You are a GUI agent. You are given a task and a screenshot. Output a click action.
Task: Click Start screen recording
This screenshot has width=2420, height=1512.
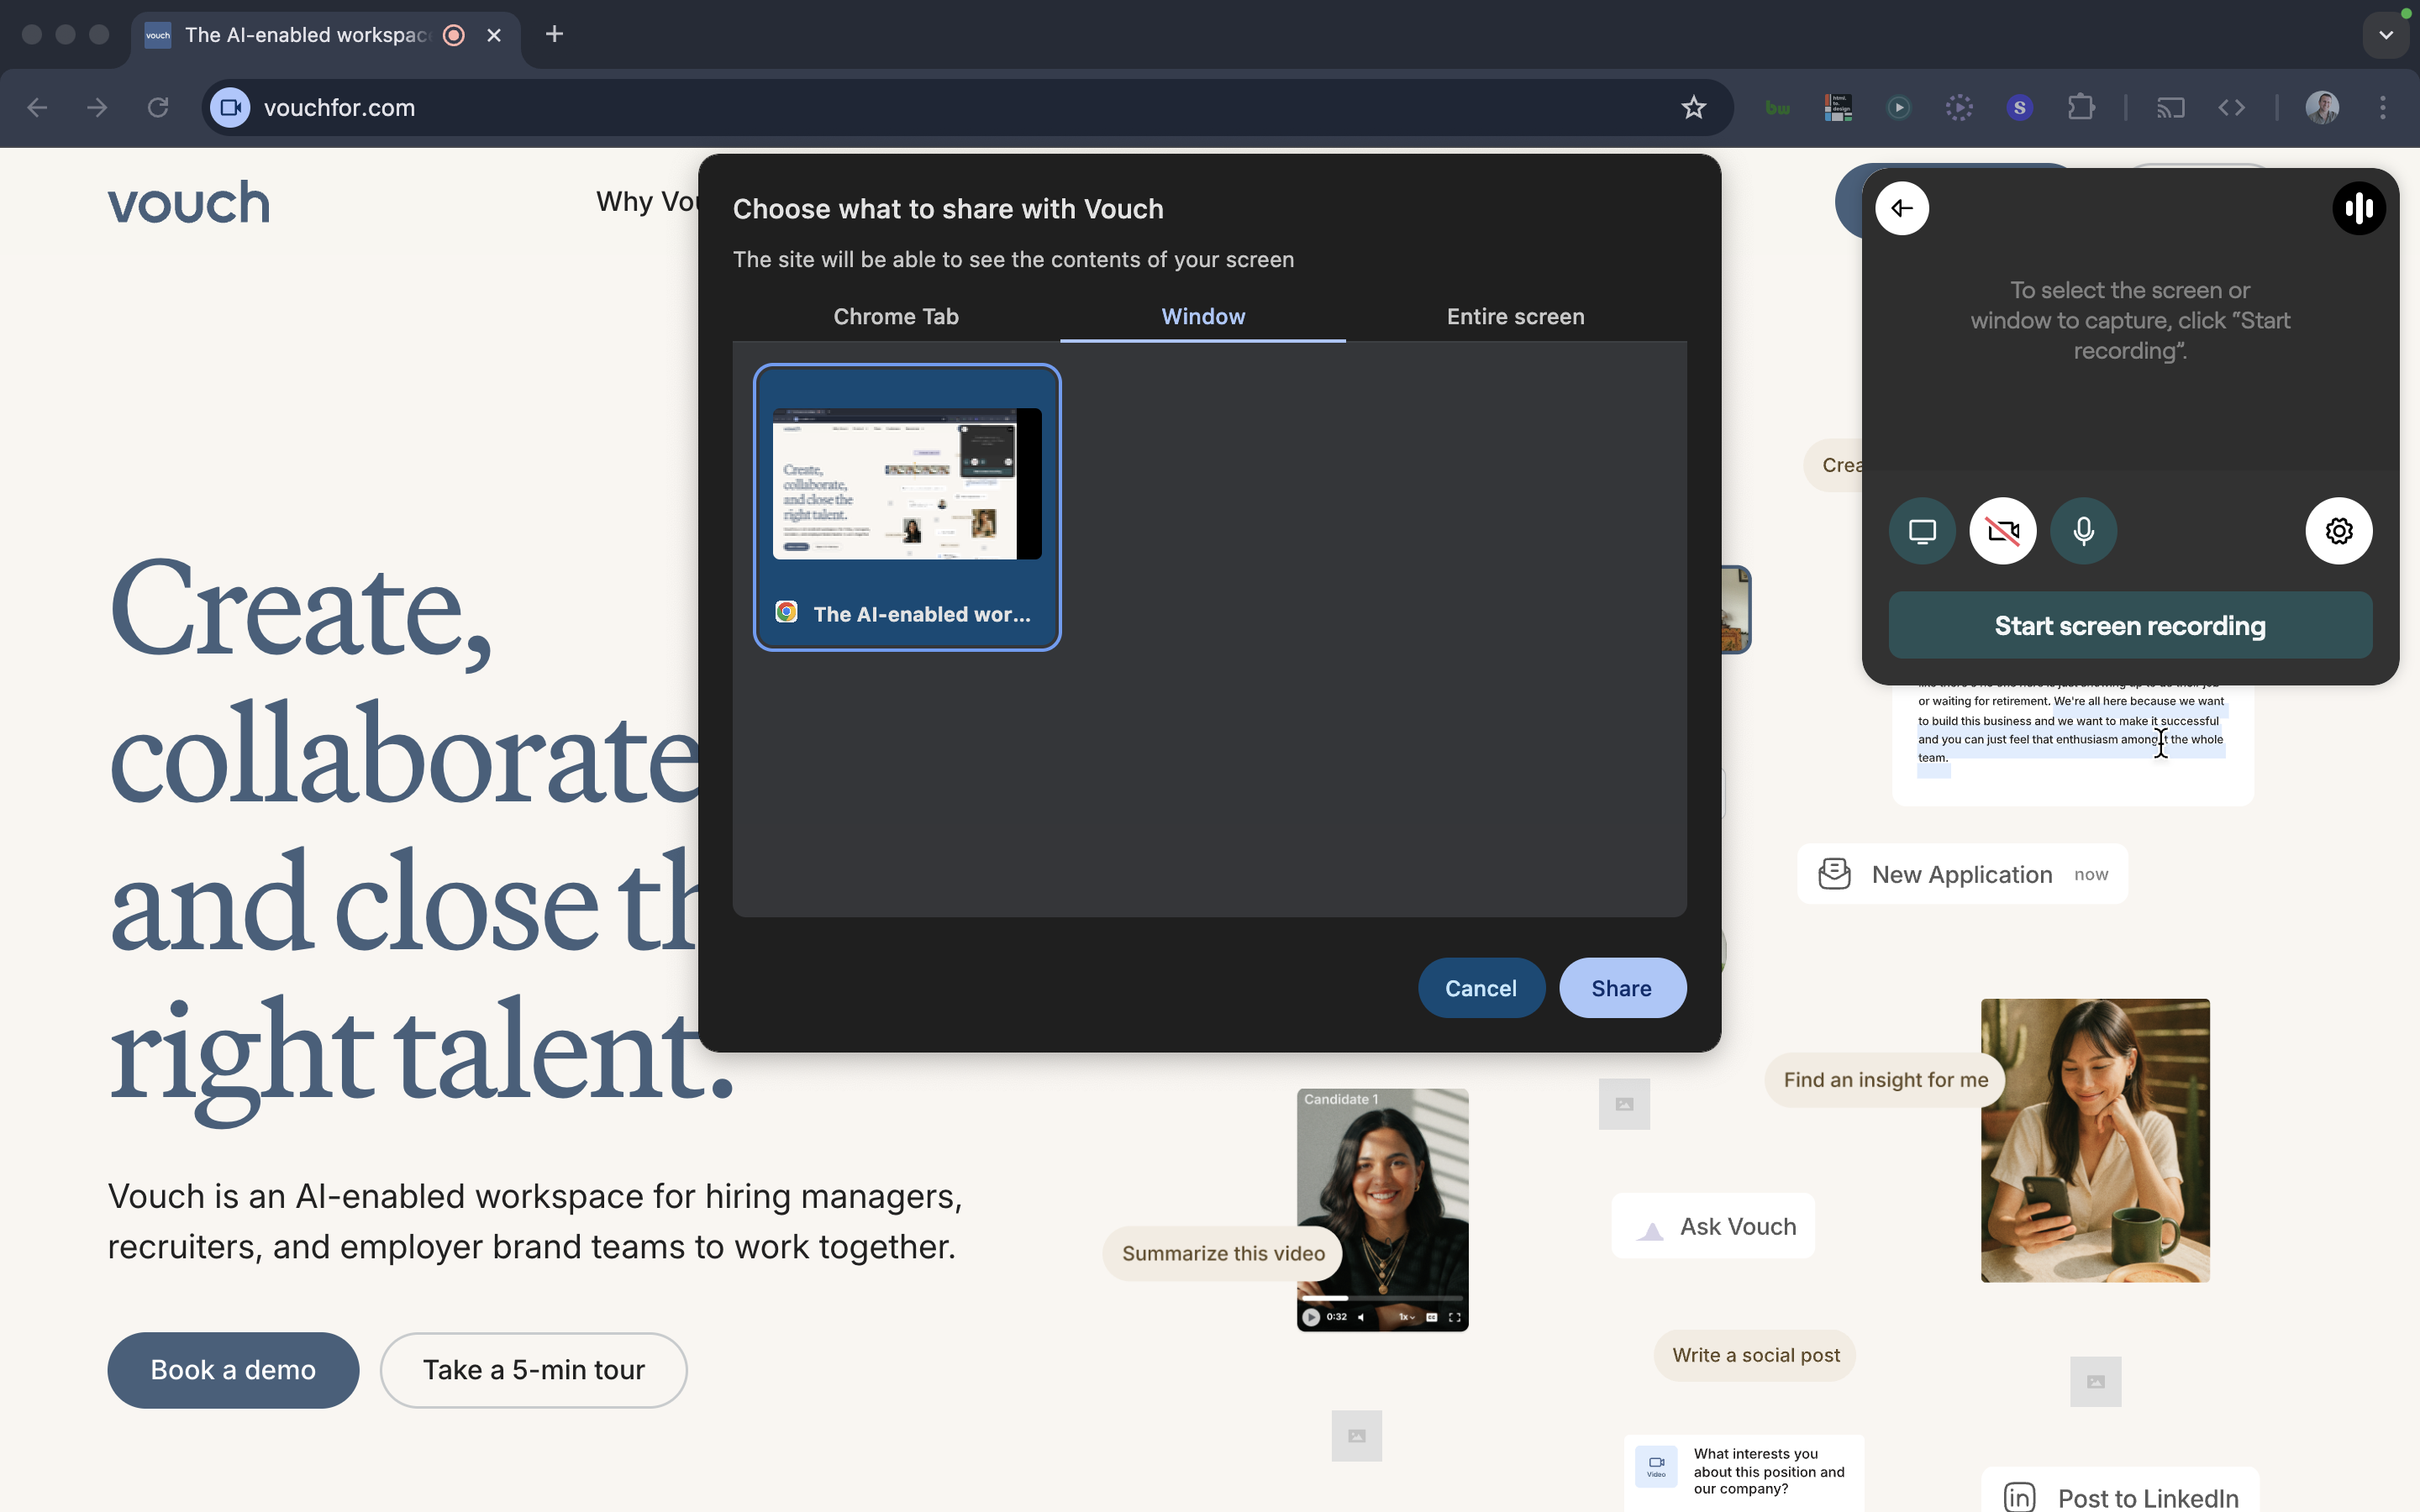(x=2130, y=626)
